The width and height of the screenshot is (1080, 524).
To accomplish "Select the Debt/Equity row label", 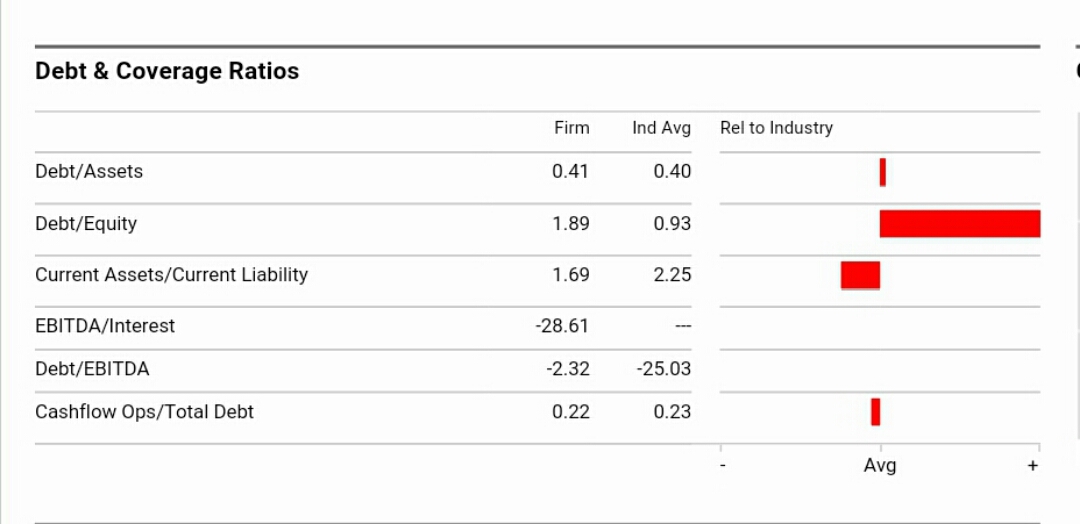I will click(x=86, y=224).
